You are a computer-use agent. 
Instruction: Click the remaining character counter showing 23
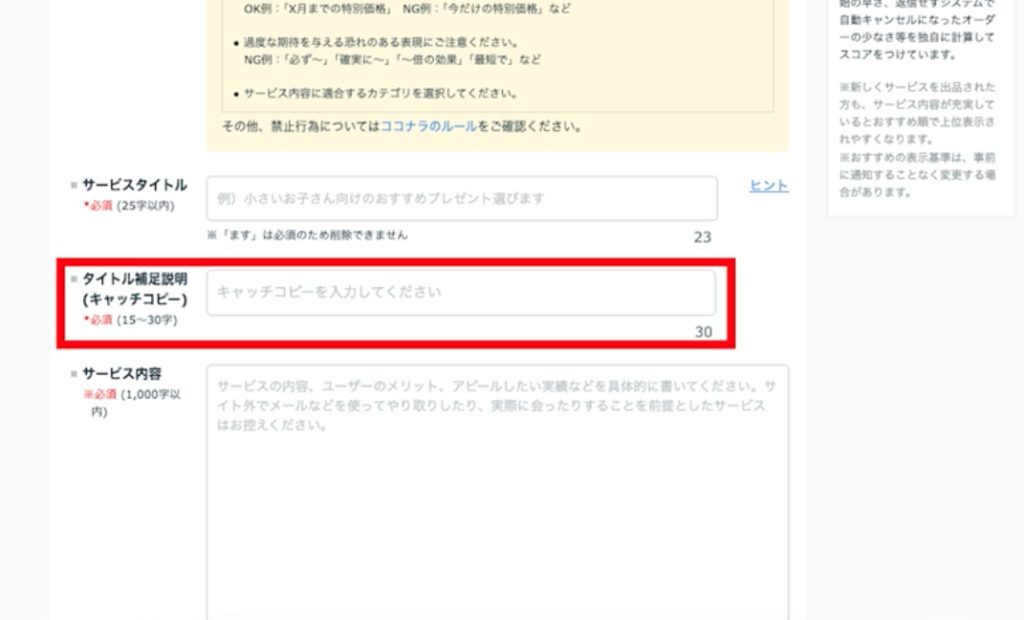[702, 237]
